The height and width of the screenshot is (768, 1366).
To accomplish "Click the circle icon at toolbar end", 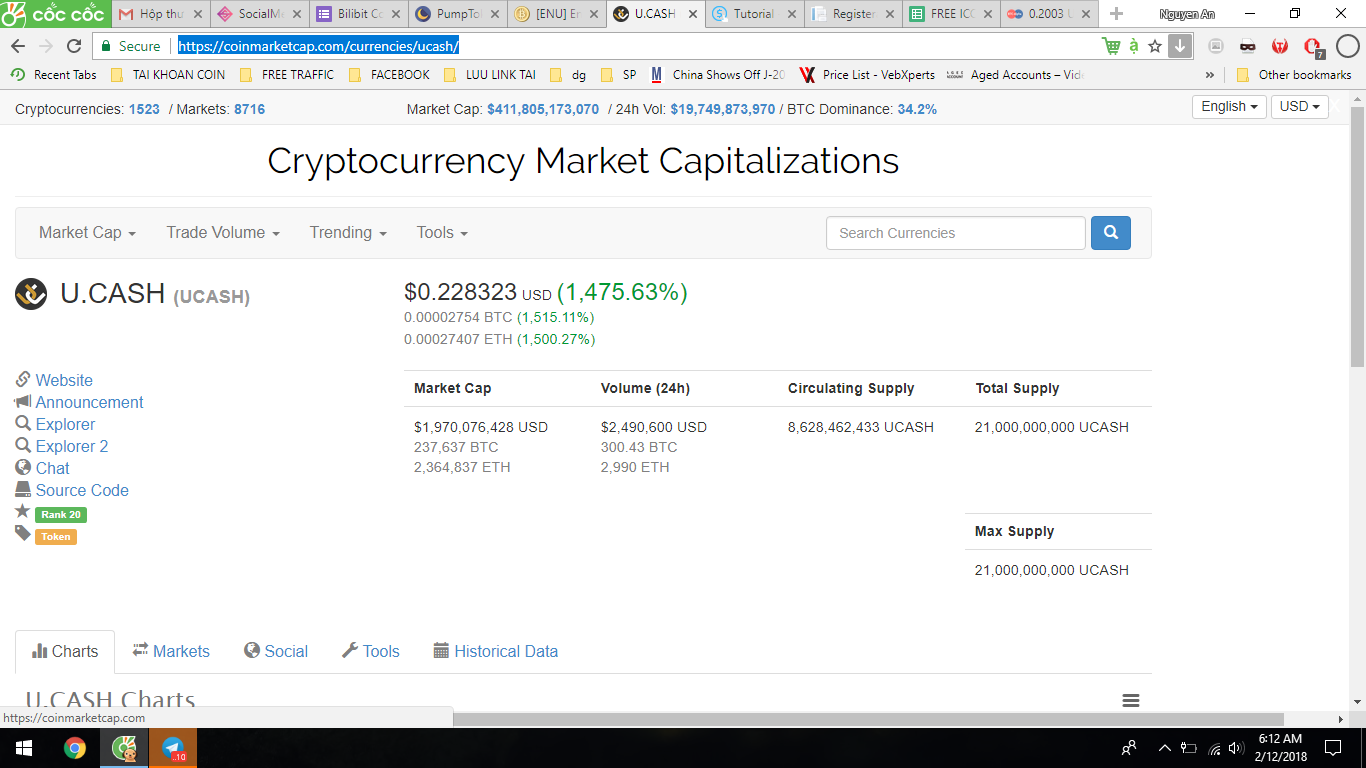I will 1347,46.
